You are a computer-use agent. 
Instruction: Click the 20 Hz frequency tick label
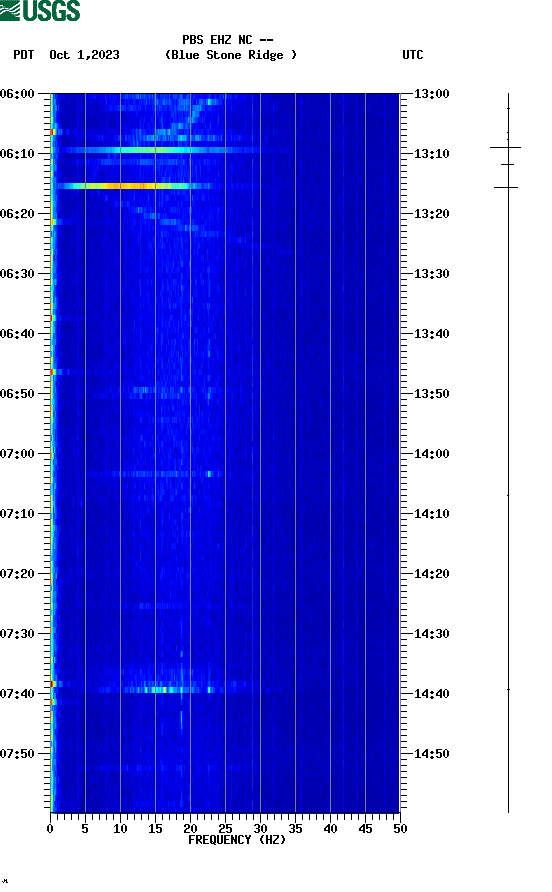click(190, 829)
